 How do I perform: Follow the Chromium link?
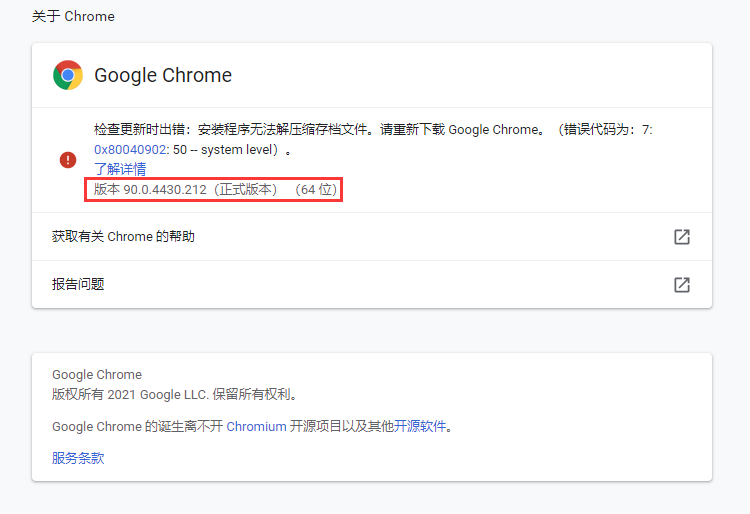pos(256,426)
